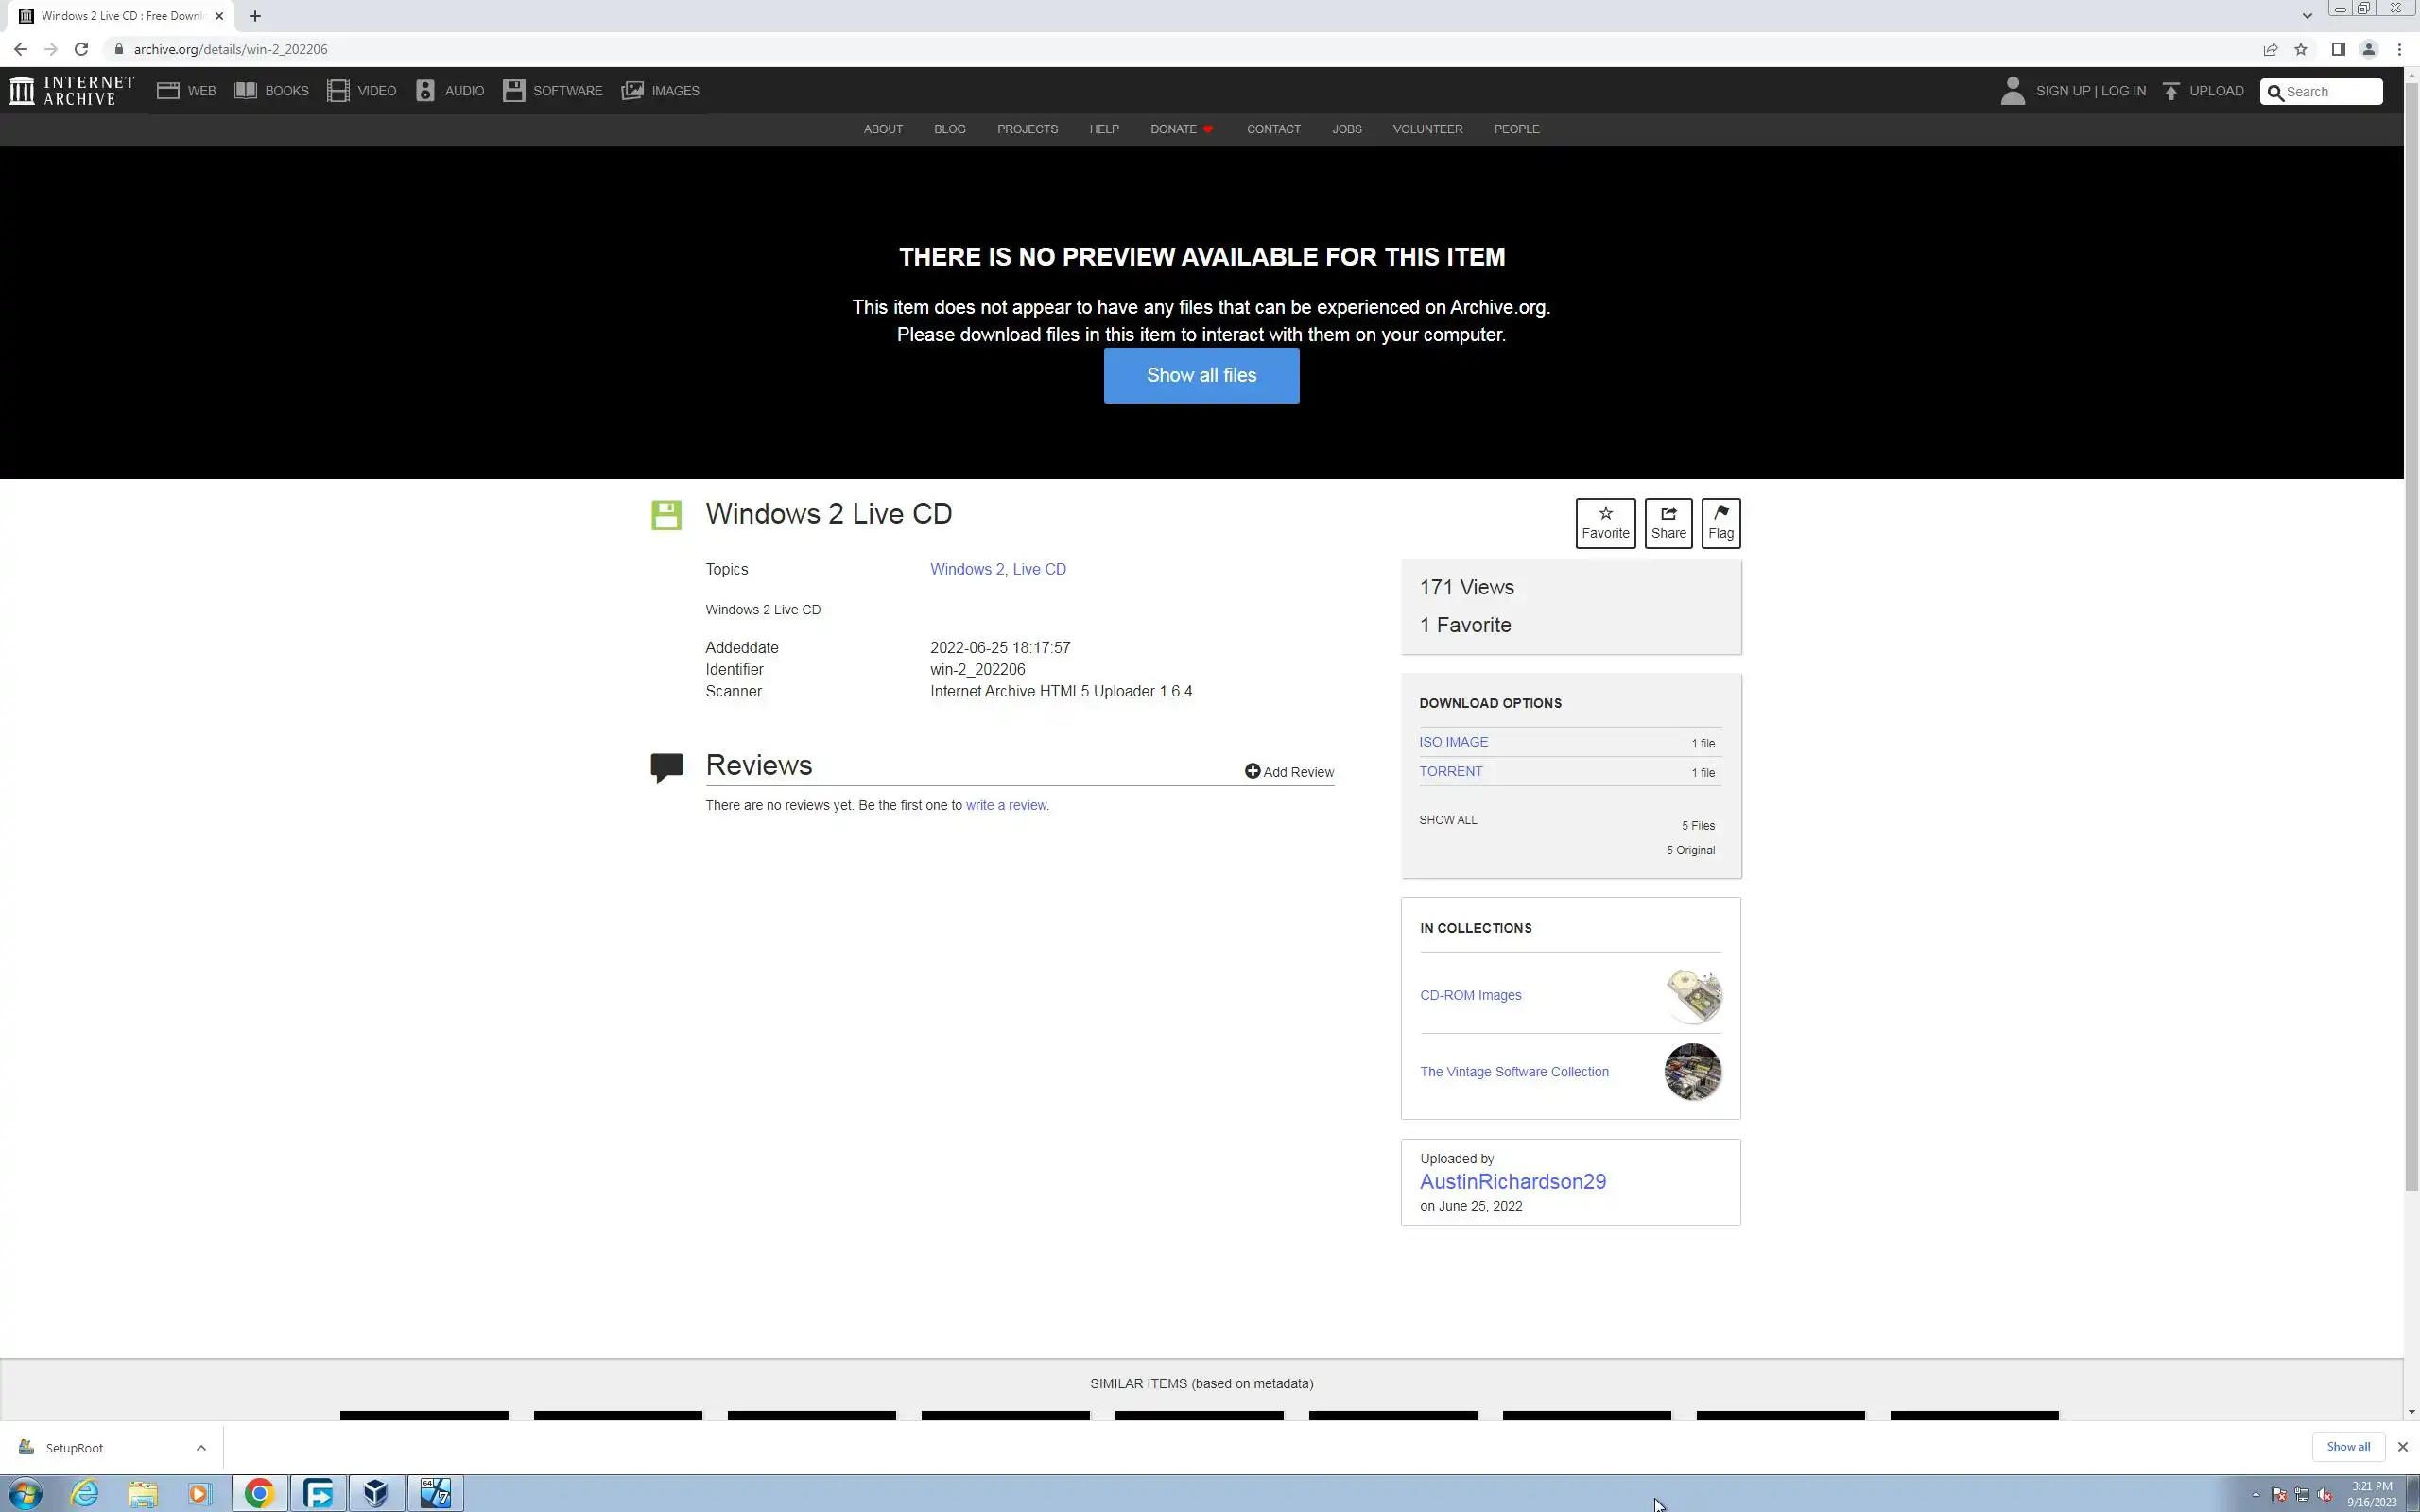Open the CD-ROM Images collection thumbnail
Image resolution: width=2420 pixels, height=1512 pixels.
pos(1692,995)
